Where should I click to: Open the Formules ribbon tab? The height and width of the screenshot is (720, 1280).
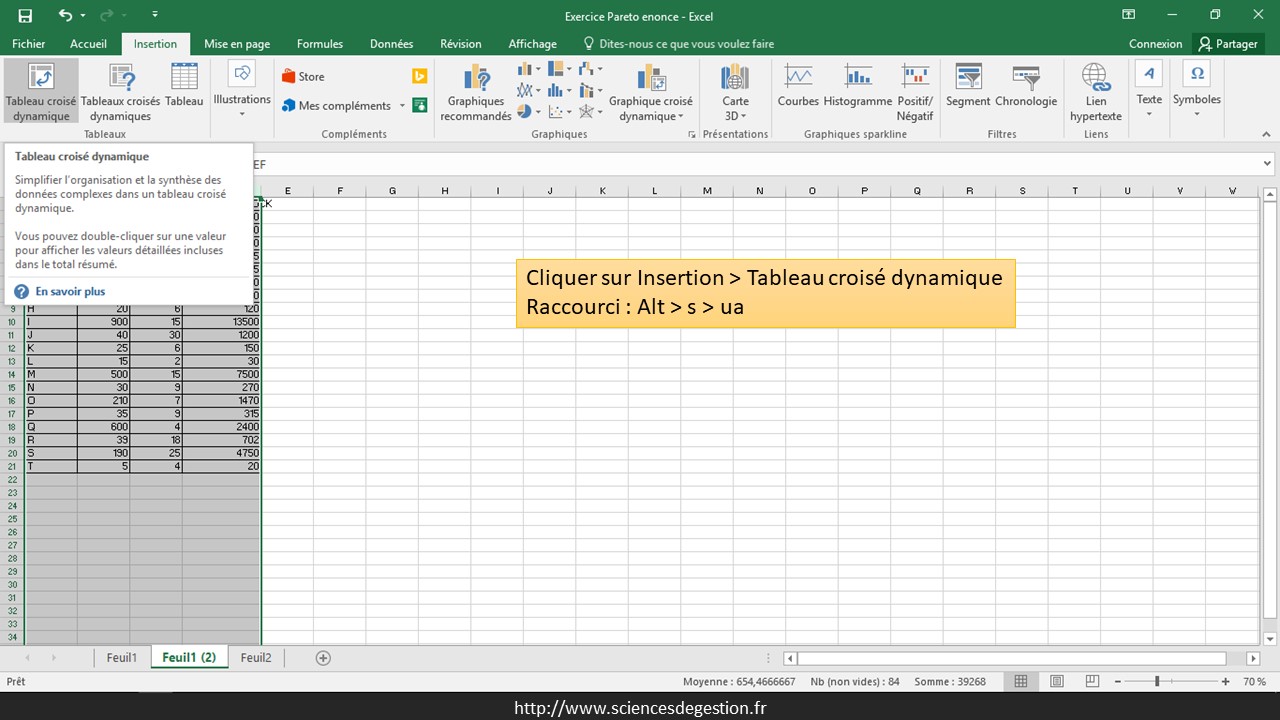320,44
